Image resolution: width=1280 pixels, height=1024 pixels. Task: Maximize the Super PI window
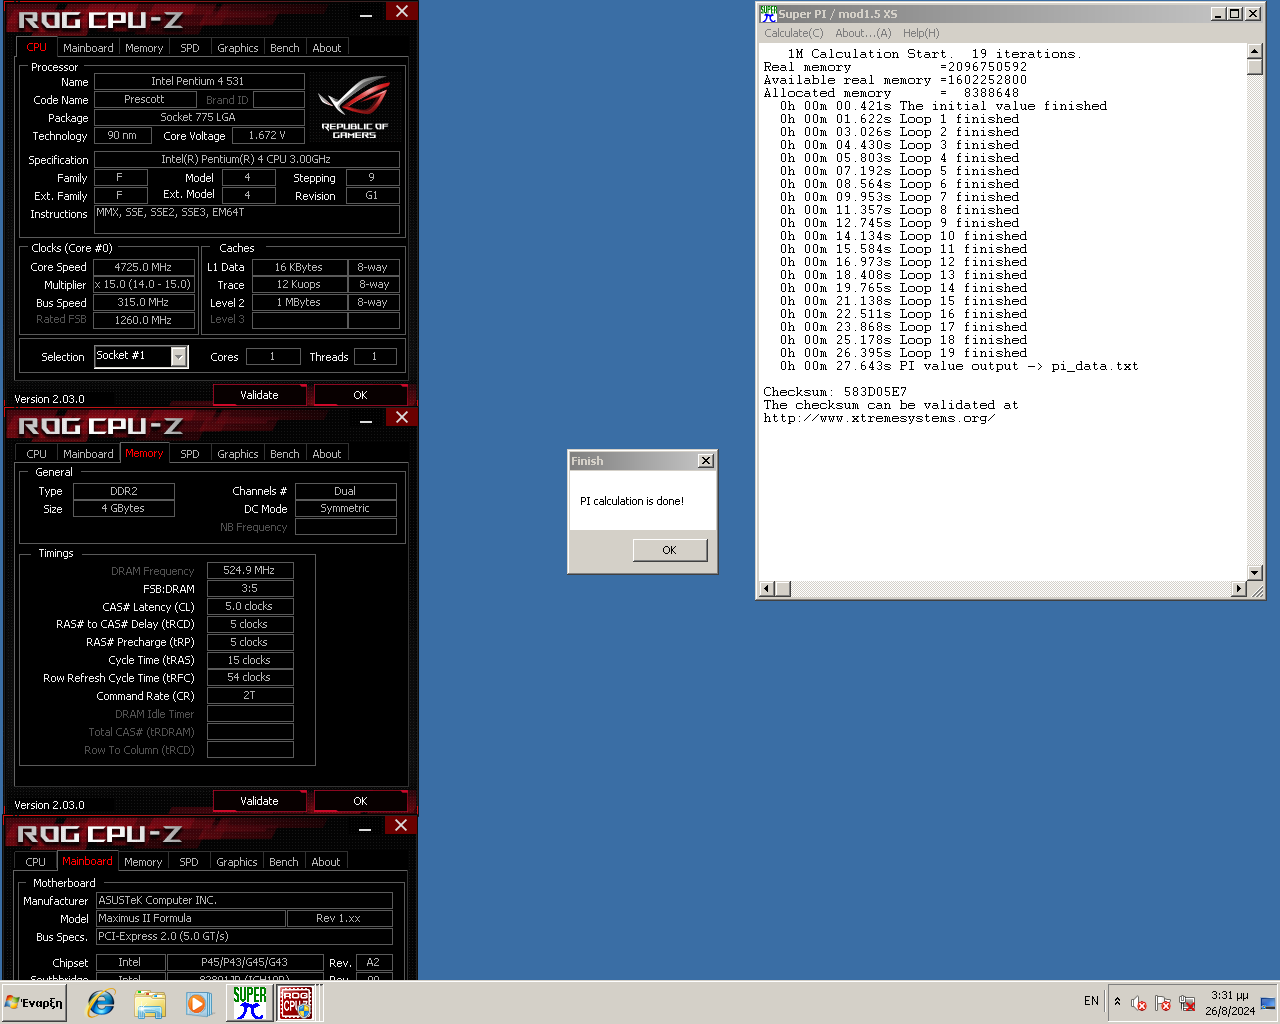tap(1234, 14)
